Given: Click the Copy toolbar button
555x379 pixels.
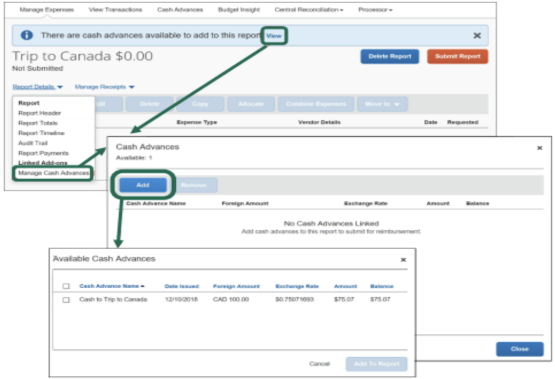Looking at the screenshot, I should [x=200, y=104].
